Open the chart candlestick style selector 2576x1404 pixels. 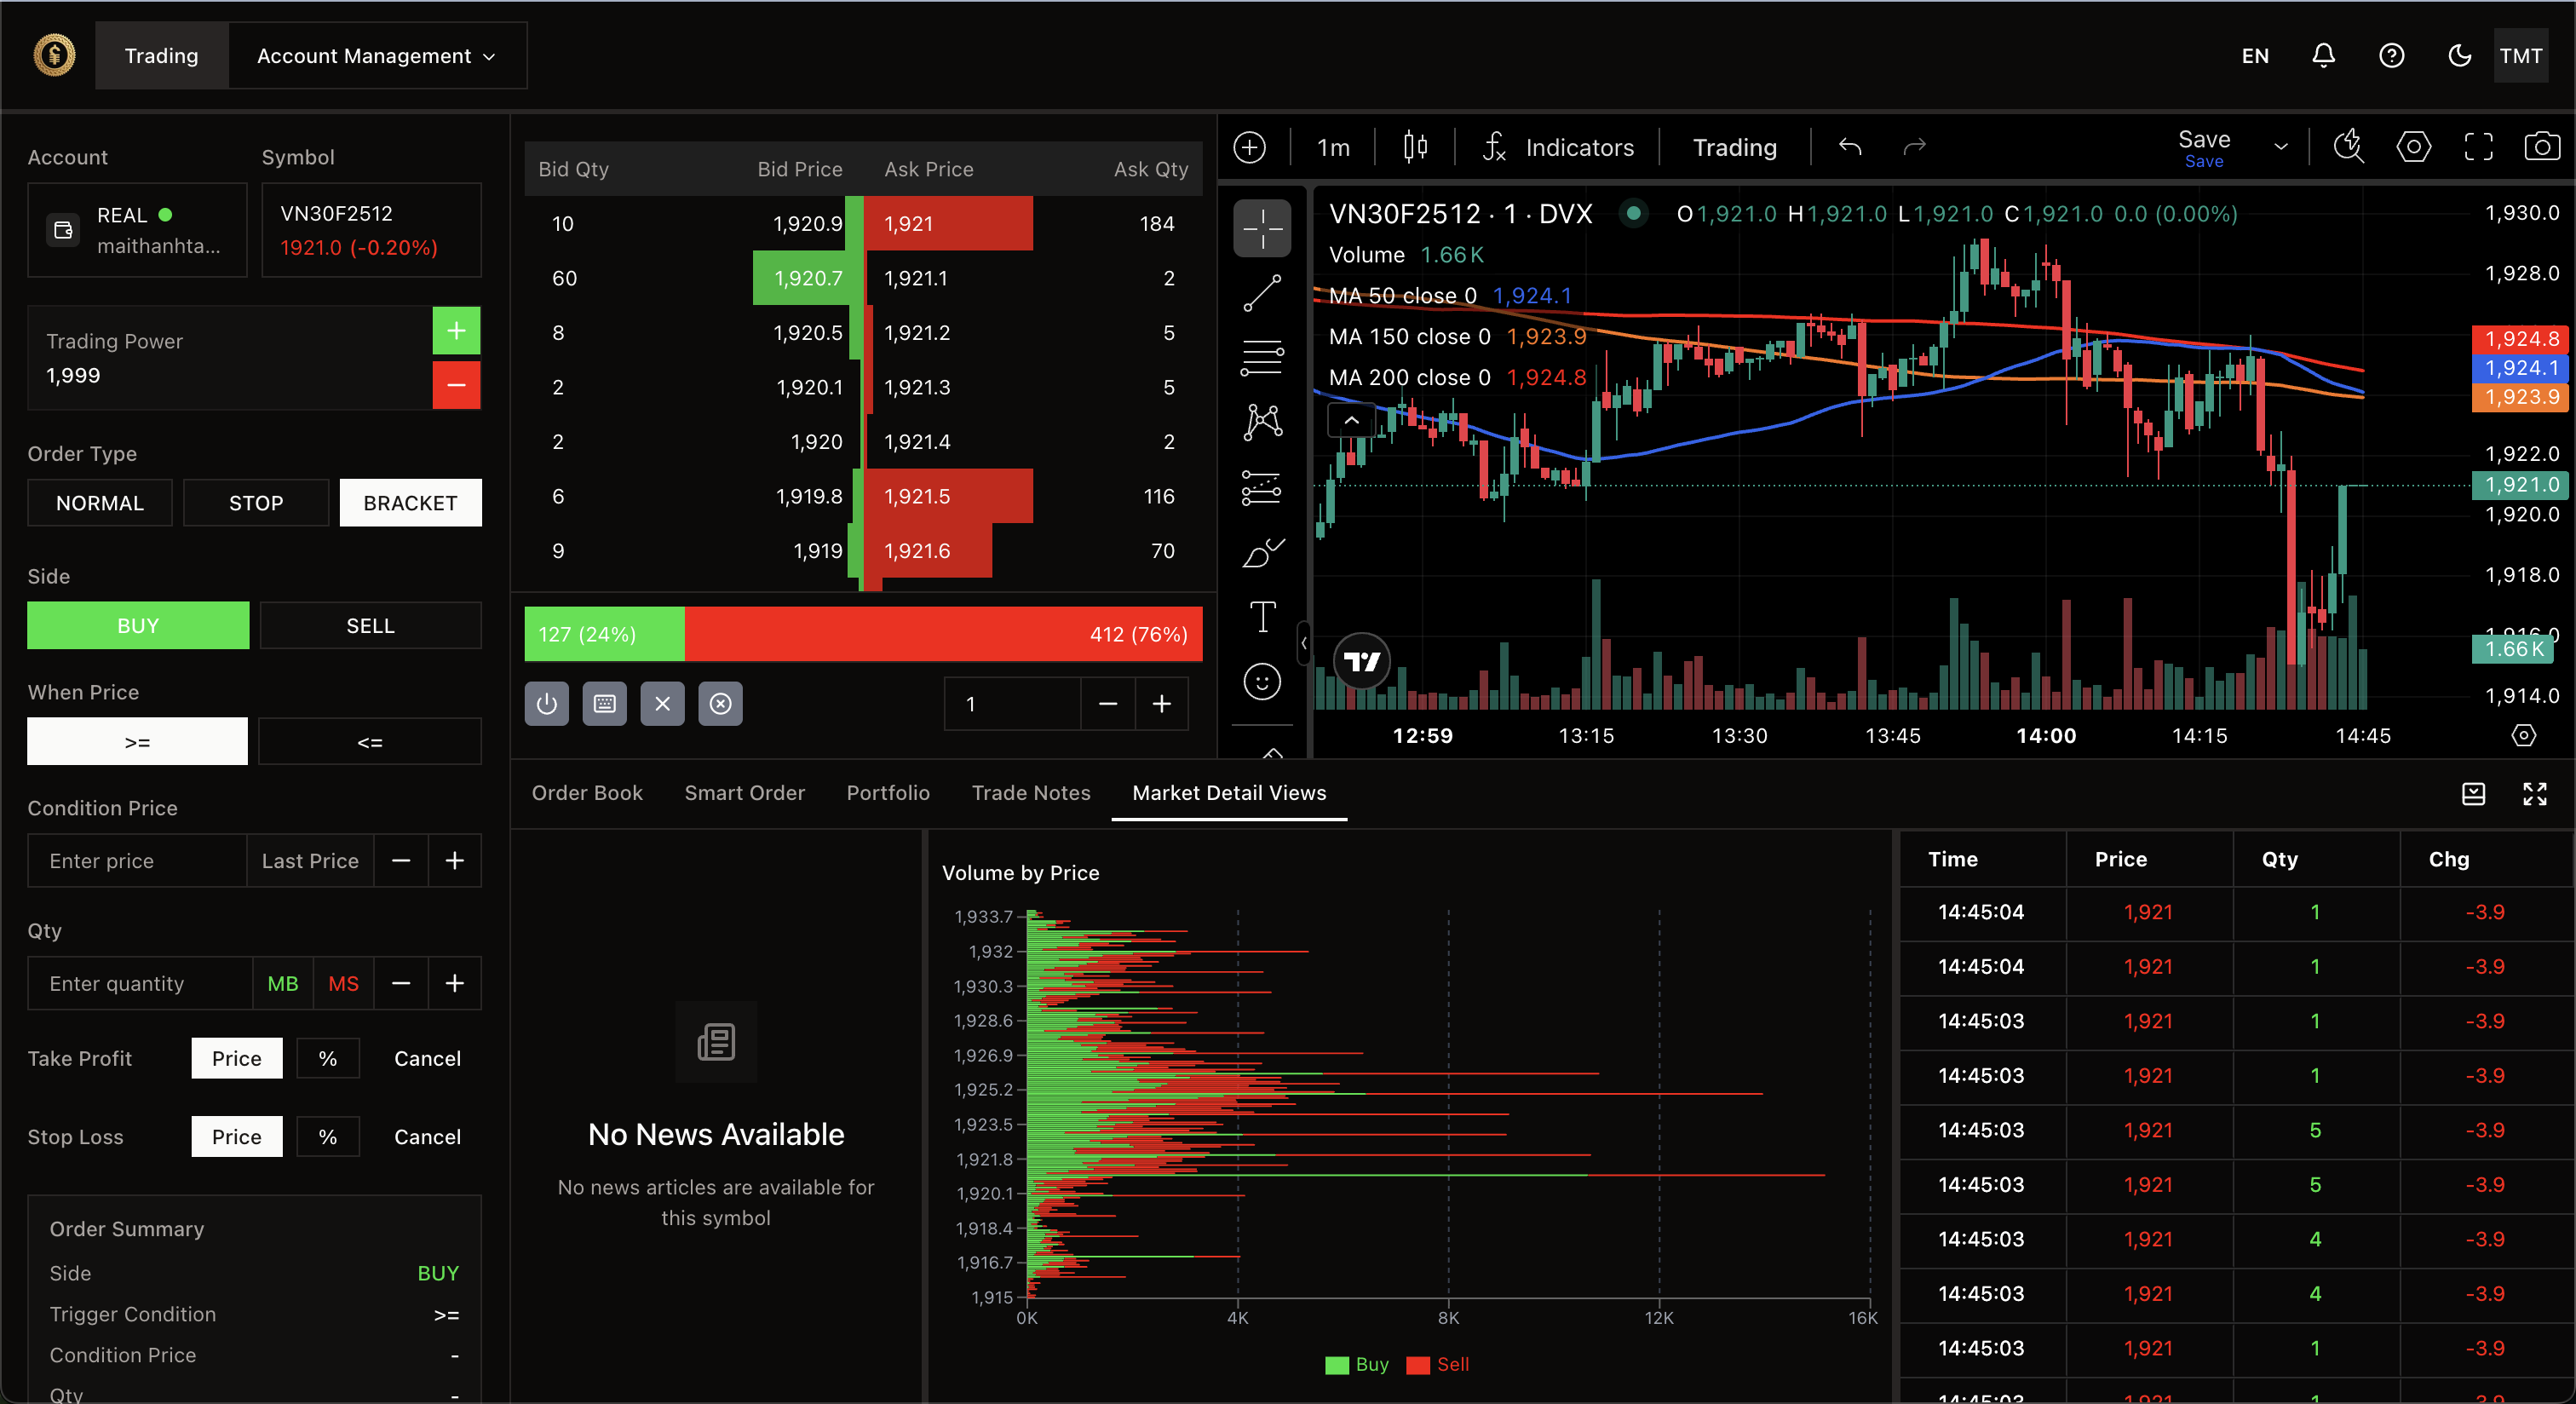(x=1414, y=147)
